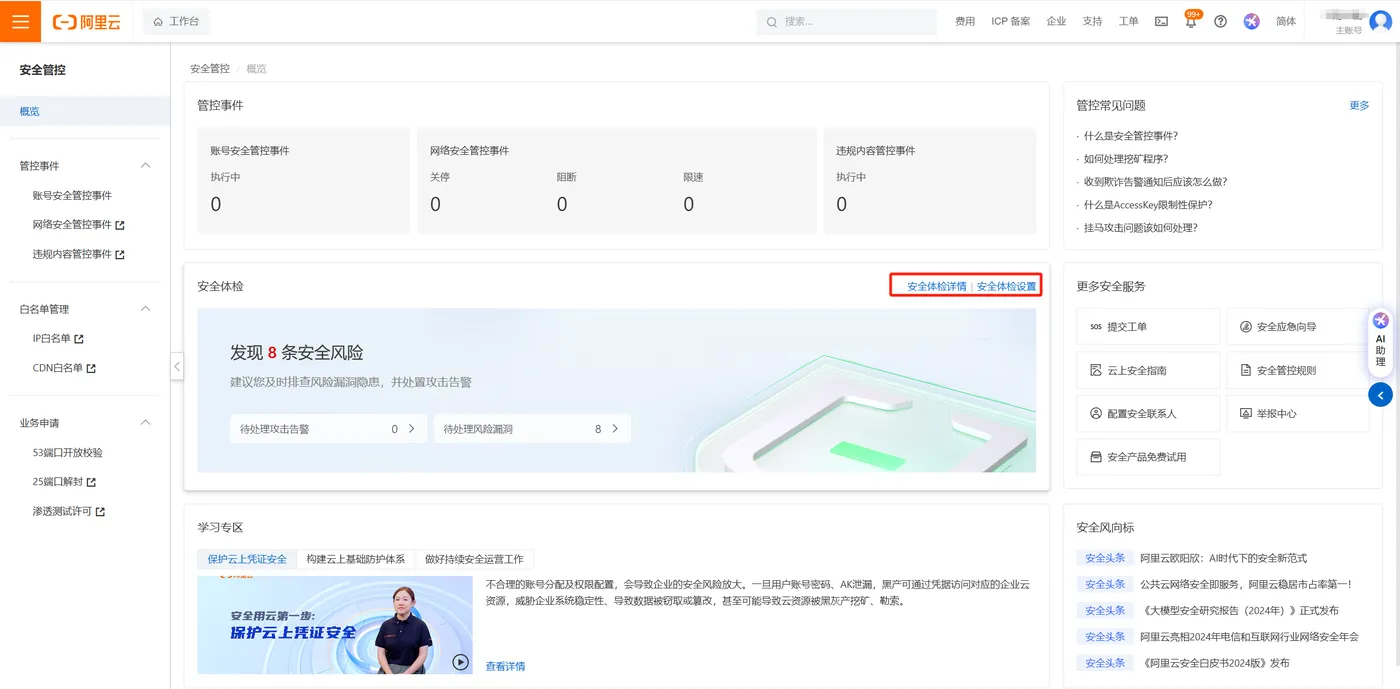Select 概览 in the sidebar

click(85, 111)
